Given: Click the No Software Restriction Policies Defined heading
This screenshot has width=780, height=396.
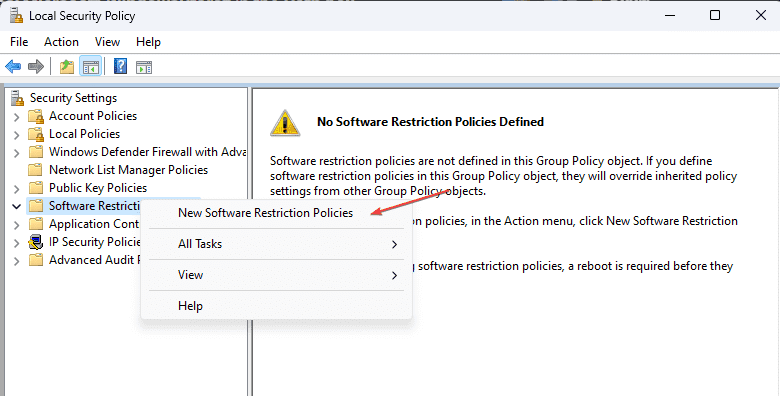Looking at the screenshot, I should [x=430, y=122].
